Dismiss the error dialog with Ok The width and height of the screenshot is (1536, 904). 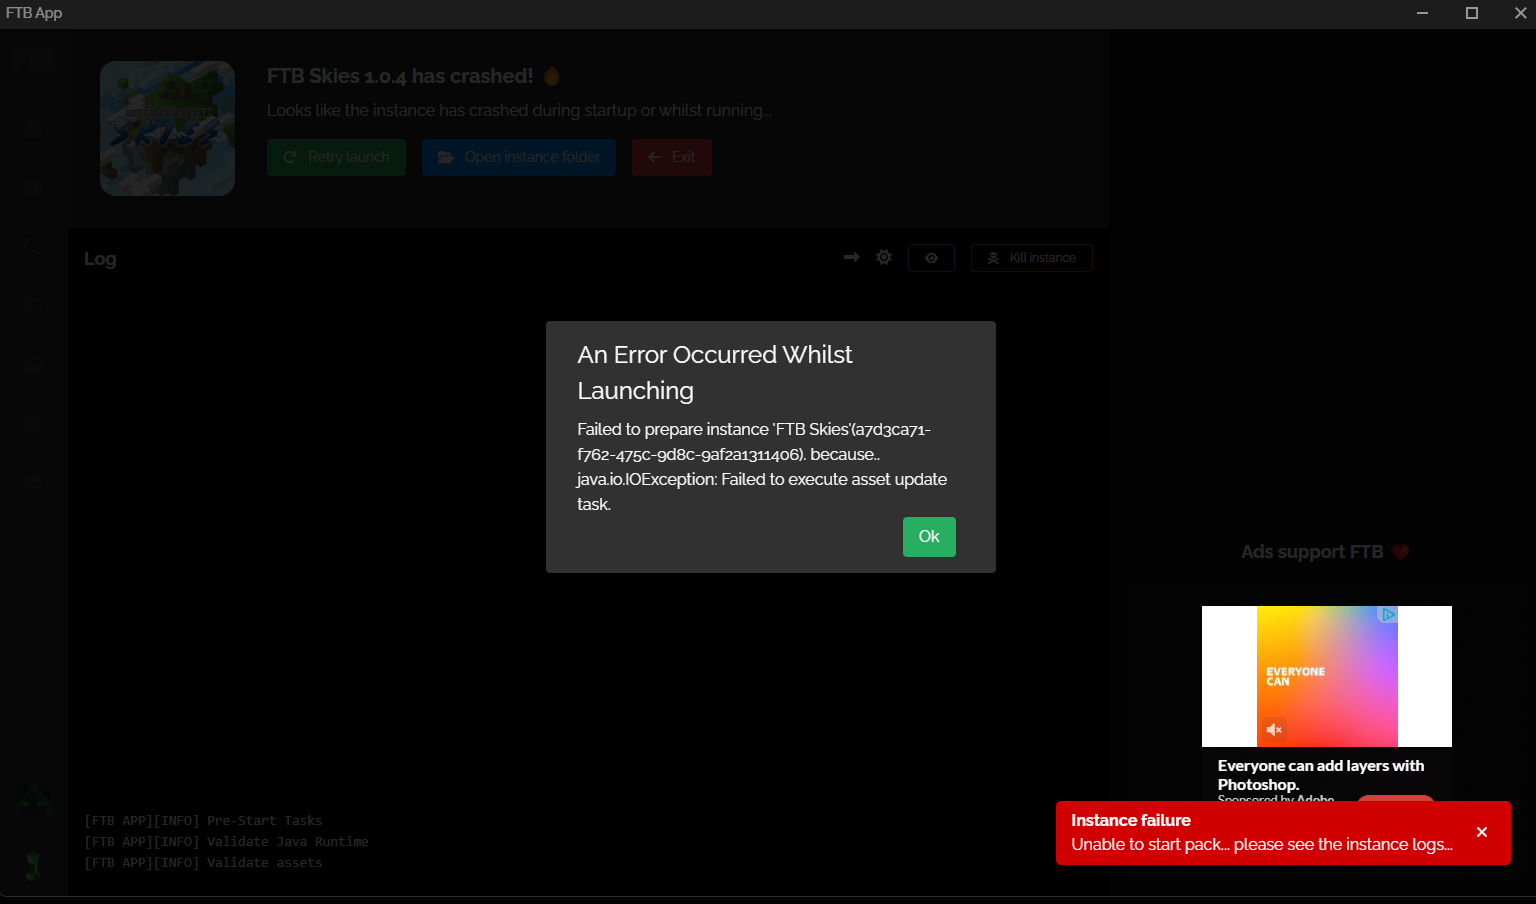coord(928,537)
